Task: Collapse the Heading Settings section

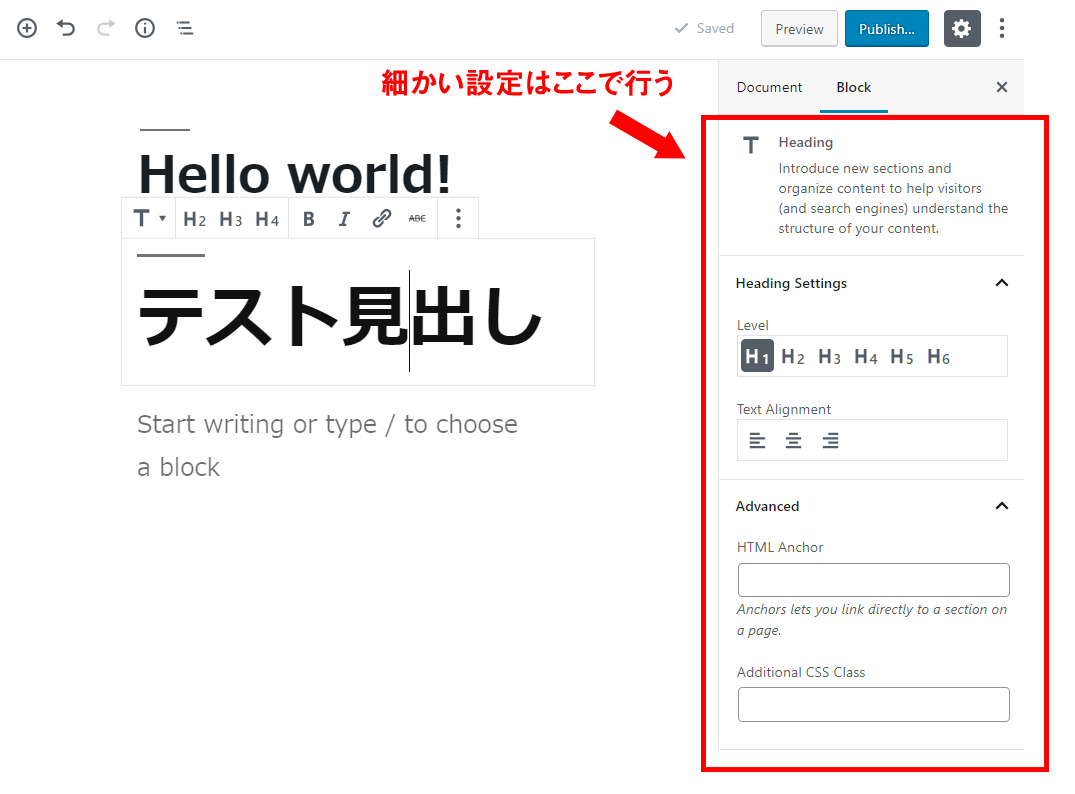Action: pyautogui.click(x=1001, y=283)
